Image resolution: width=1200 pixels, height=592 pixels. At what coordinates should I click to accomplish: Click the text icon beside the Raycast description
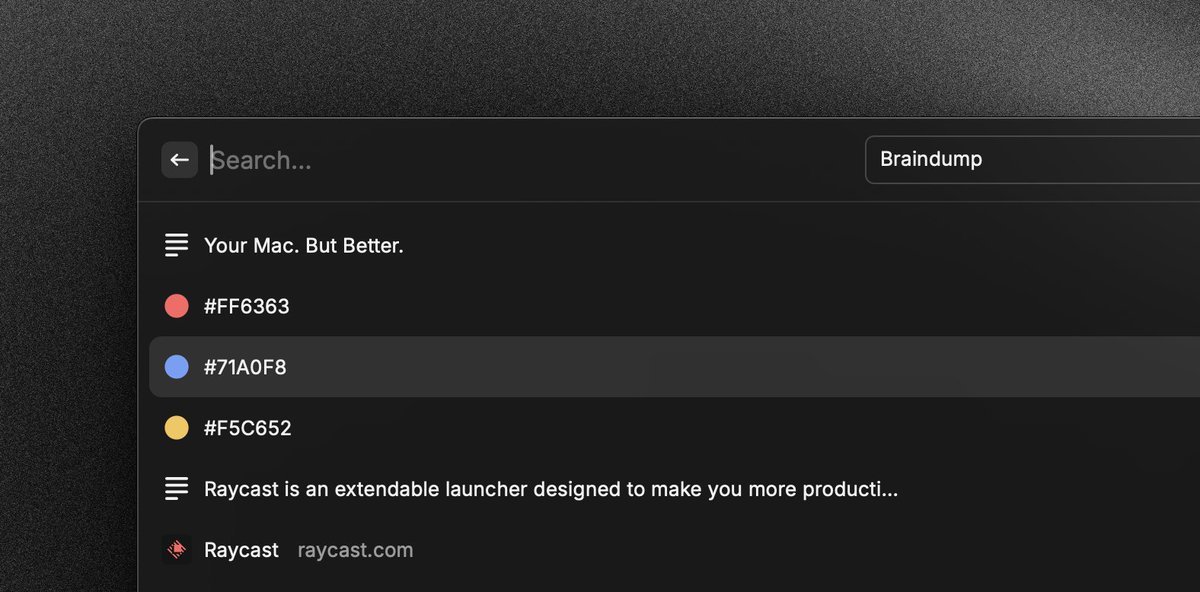[176, 489]
